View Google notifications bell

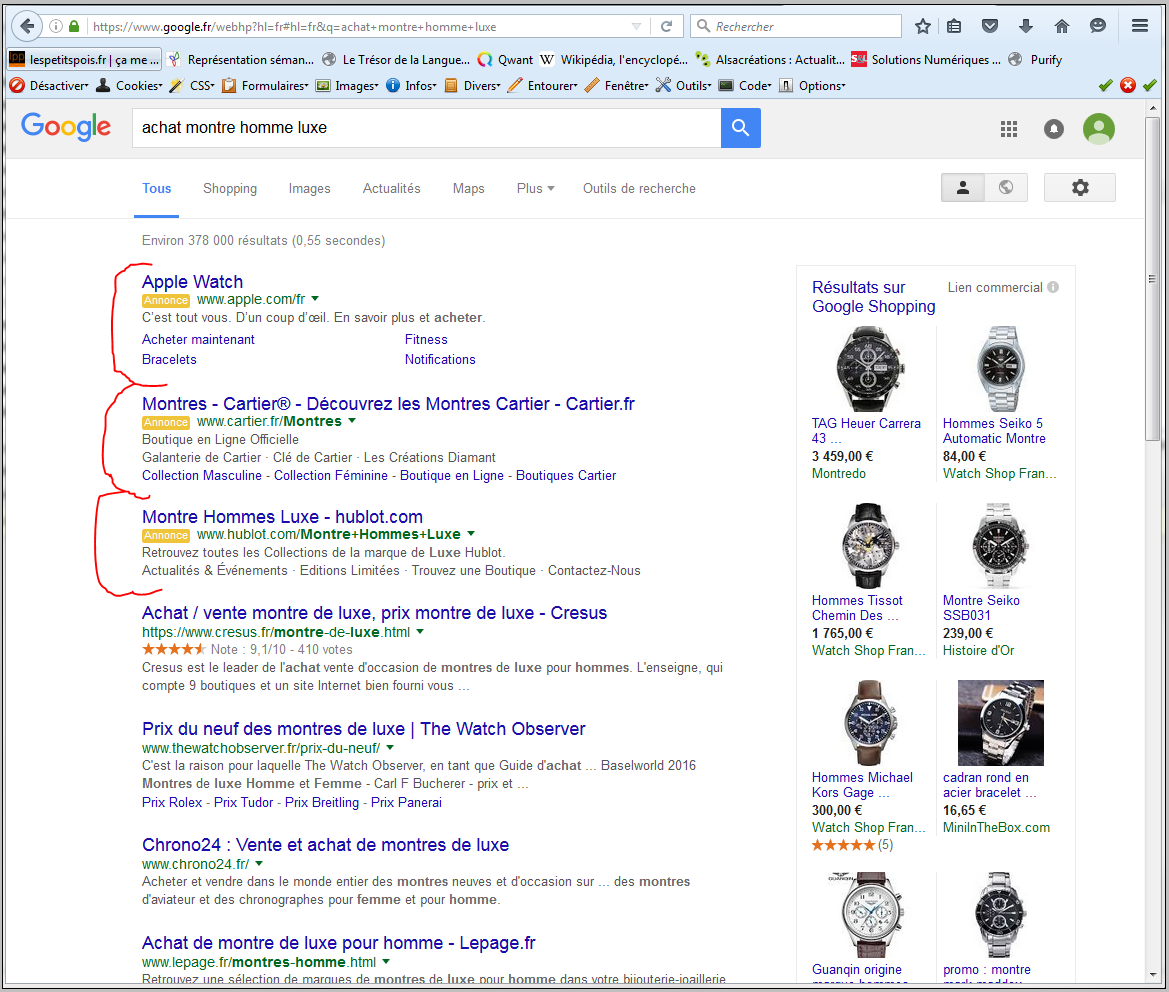point(1053,129)
